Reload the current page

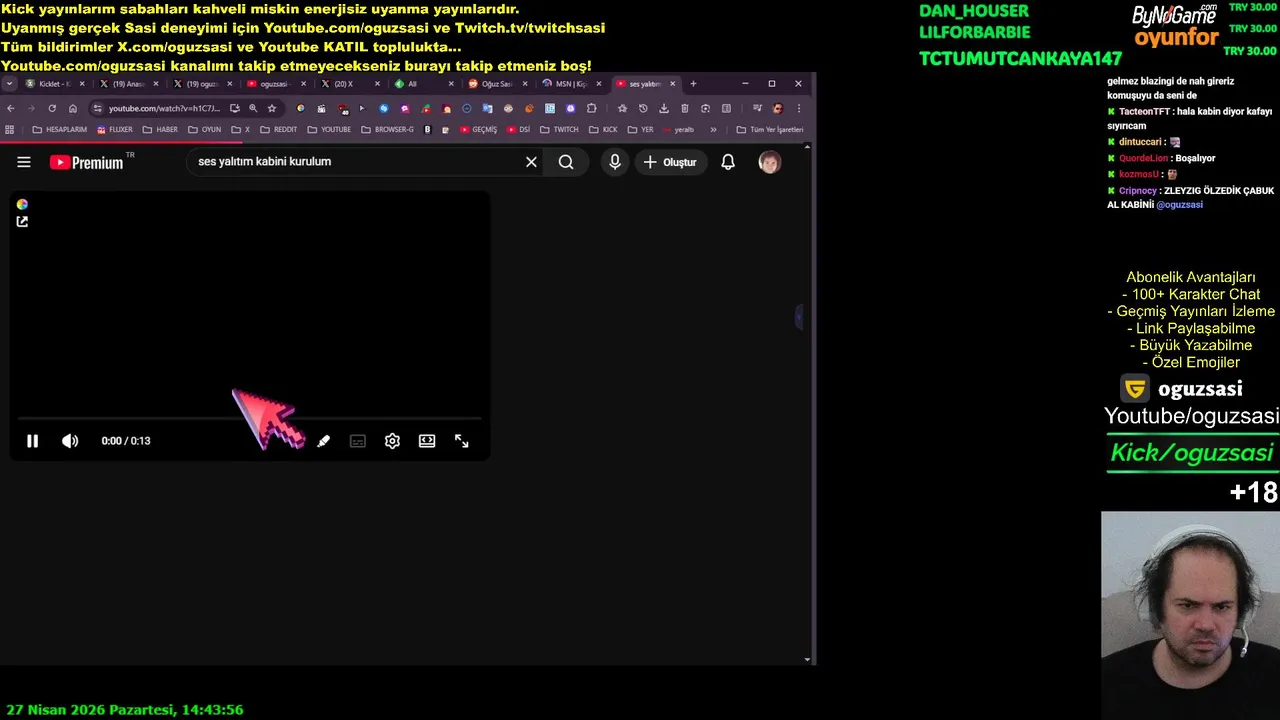[52, 108]
